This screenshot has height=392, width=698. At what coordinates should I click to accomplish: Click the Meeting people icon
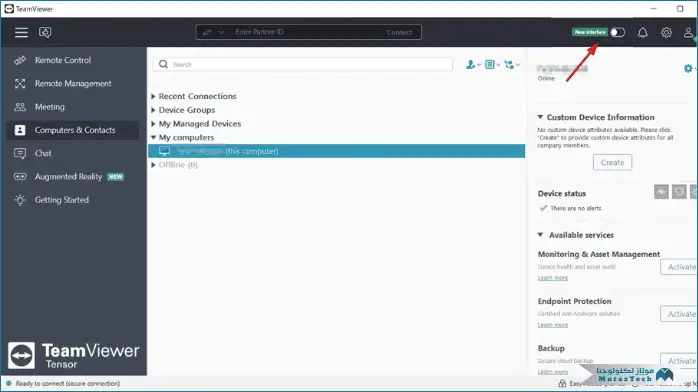20,107
